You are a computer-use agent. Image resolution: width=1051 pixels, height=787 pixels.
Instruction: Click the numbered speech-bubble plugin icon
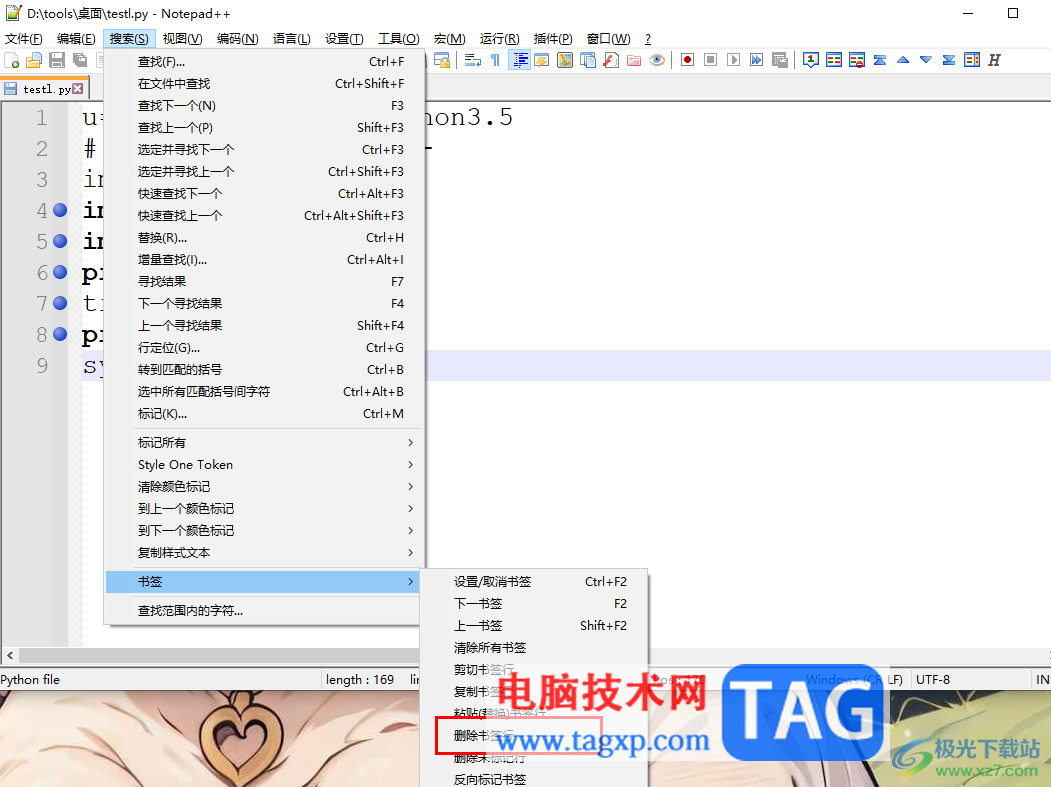point(810,60)
